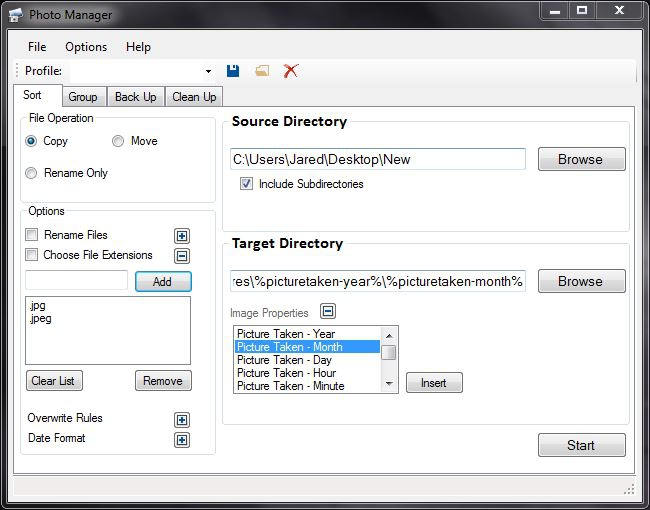Enable the Rename Files checkbox
The image size is (650, 510).
coord(32,235)
